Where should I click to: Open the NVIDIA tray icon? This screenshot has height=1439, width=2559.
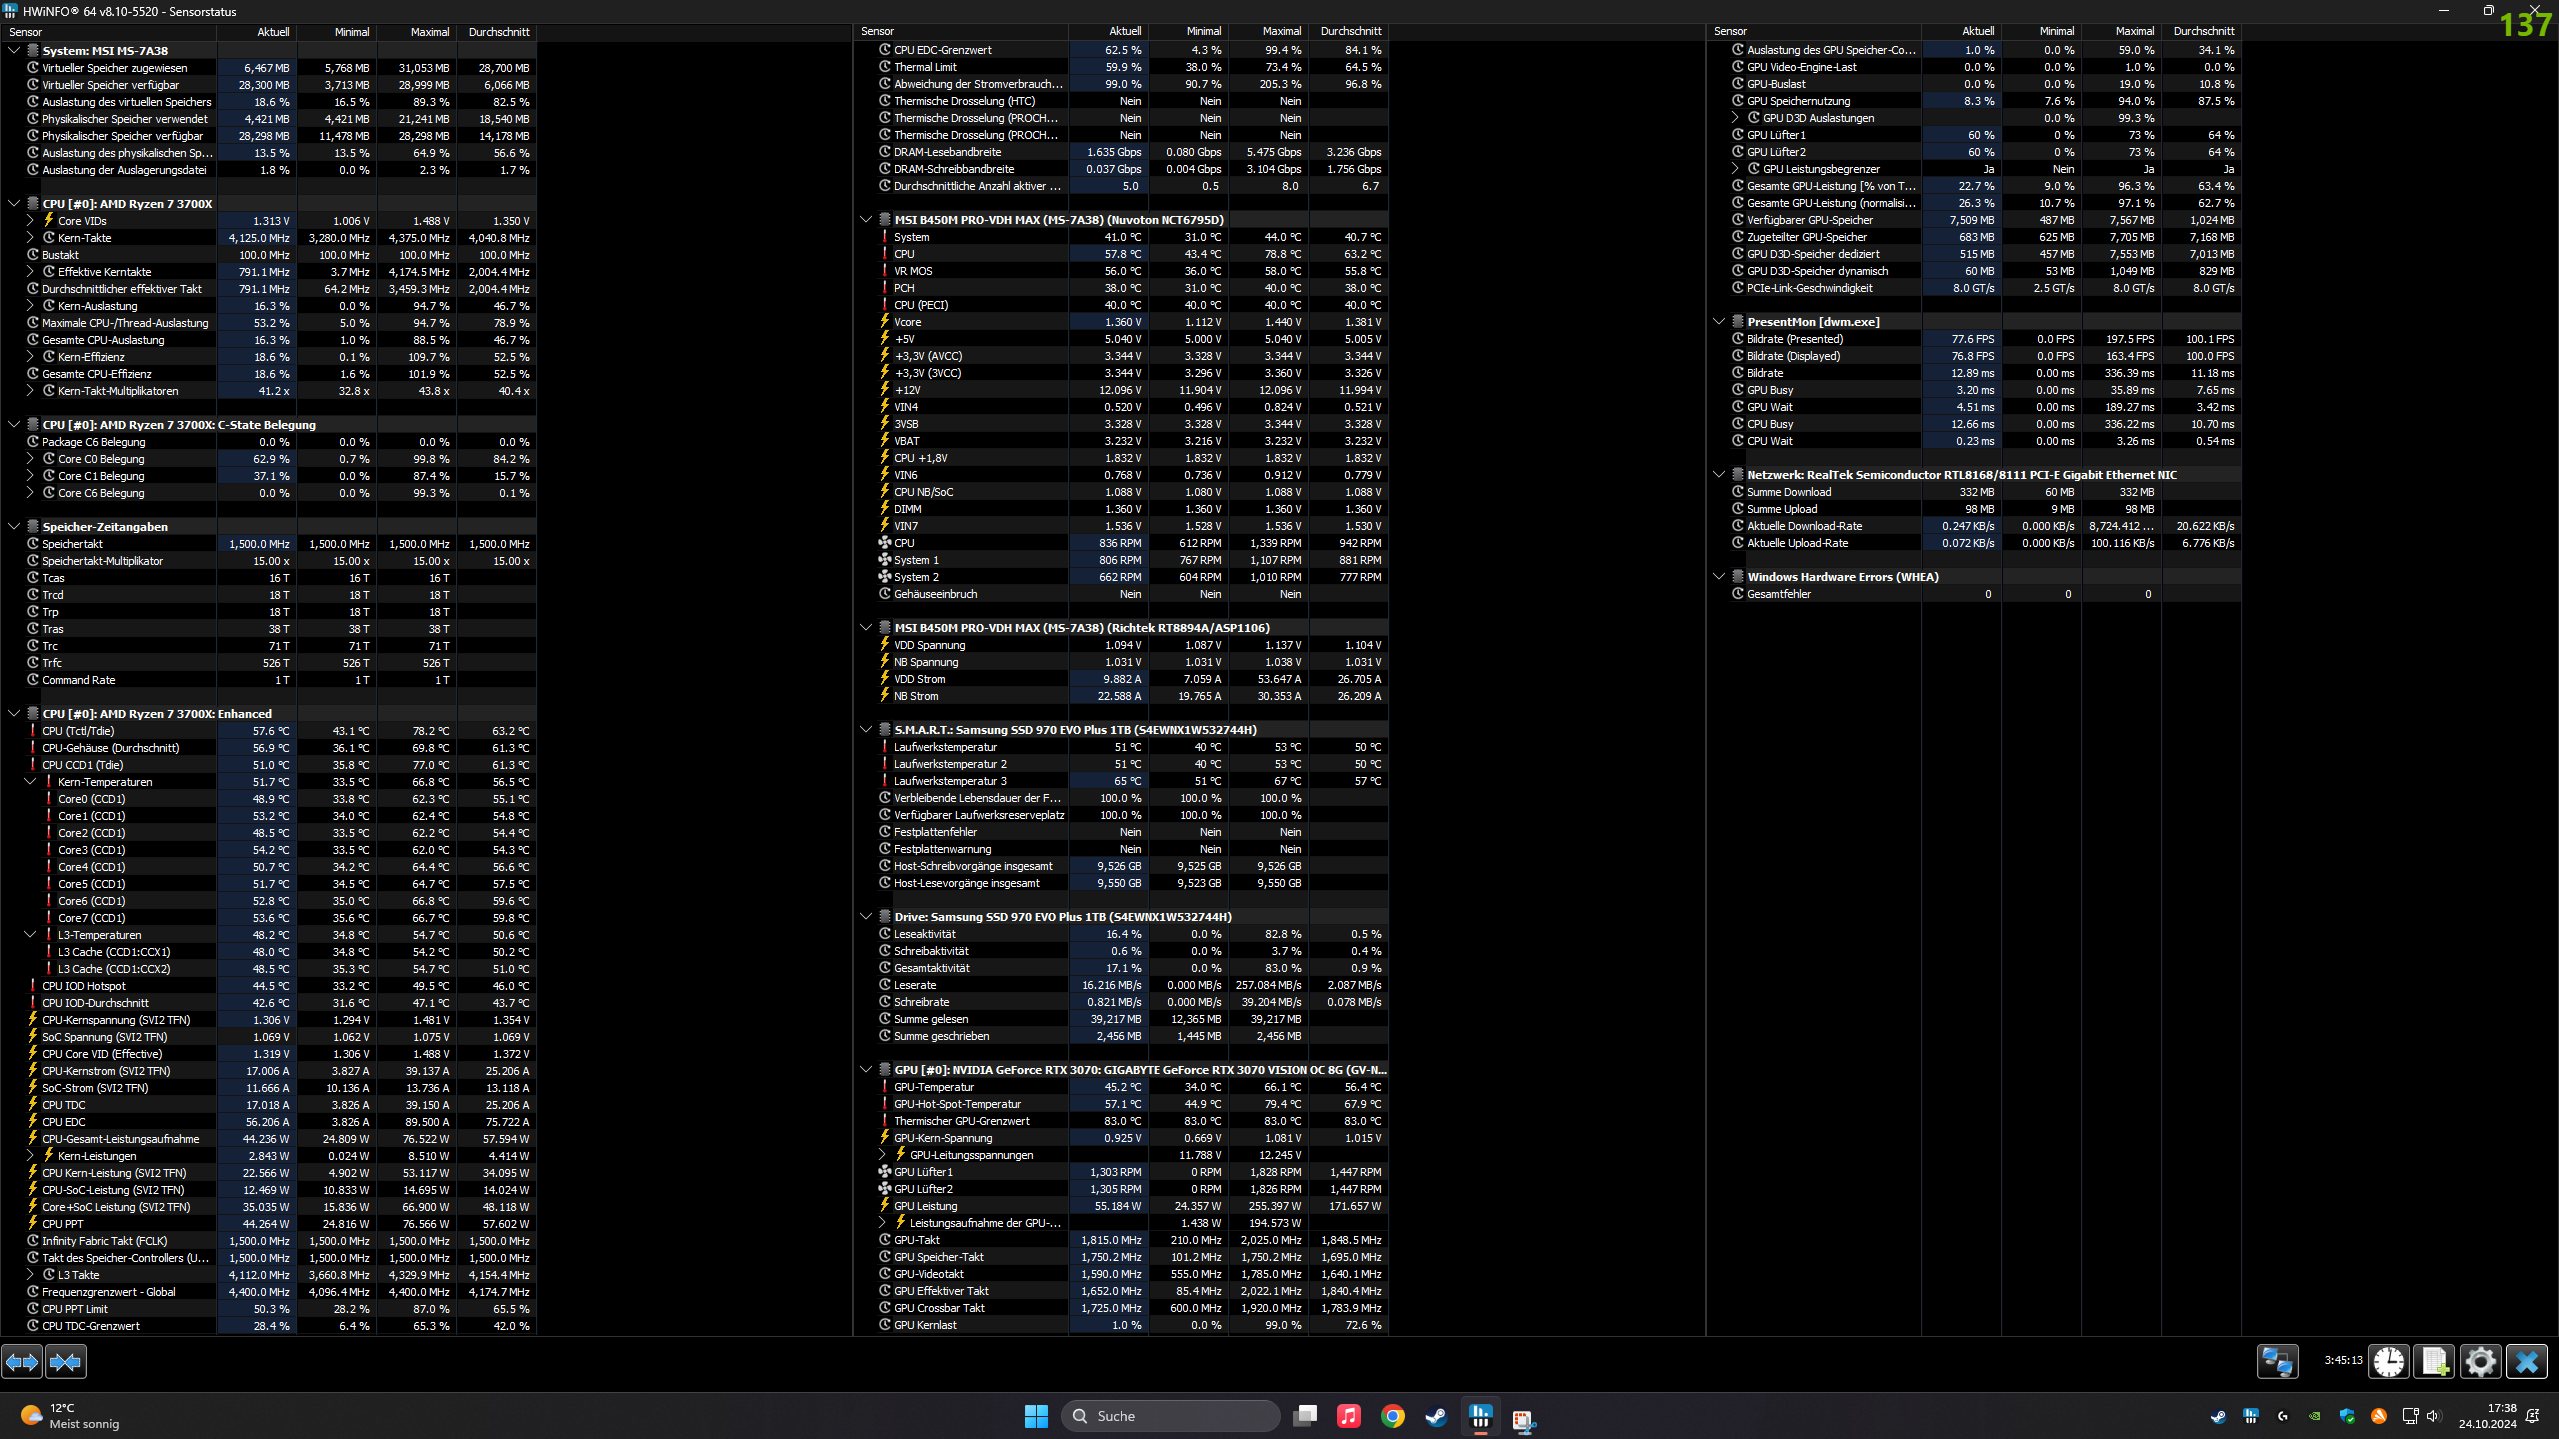pos(2314,1416)
